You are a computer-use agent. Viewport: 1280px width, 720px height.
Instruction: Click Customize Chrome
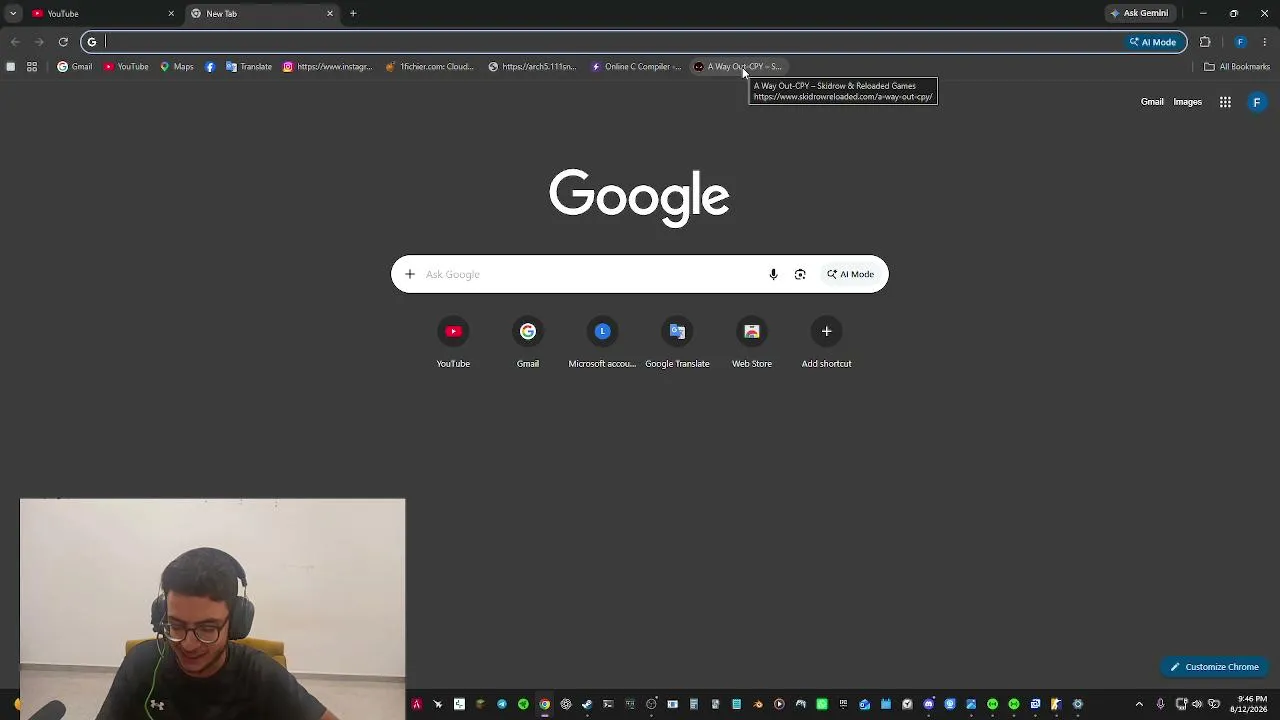pyautogui.click(x=1215, y=667)
